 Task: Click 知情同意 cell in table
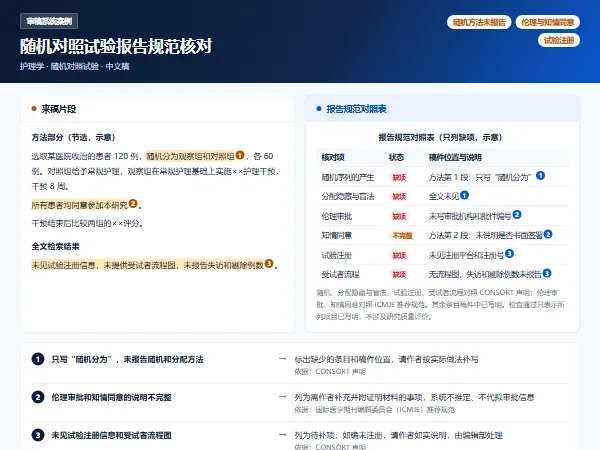[x=336, y=236]
